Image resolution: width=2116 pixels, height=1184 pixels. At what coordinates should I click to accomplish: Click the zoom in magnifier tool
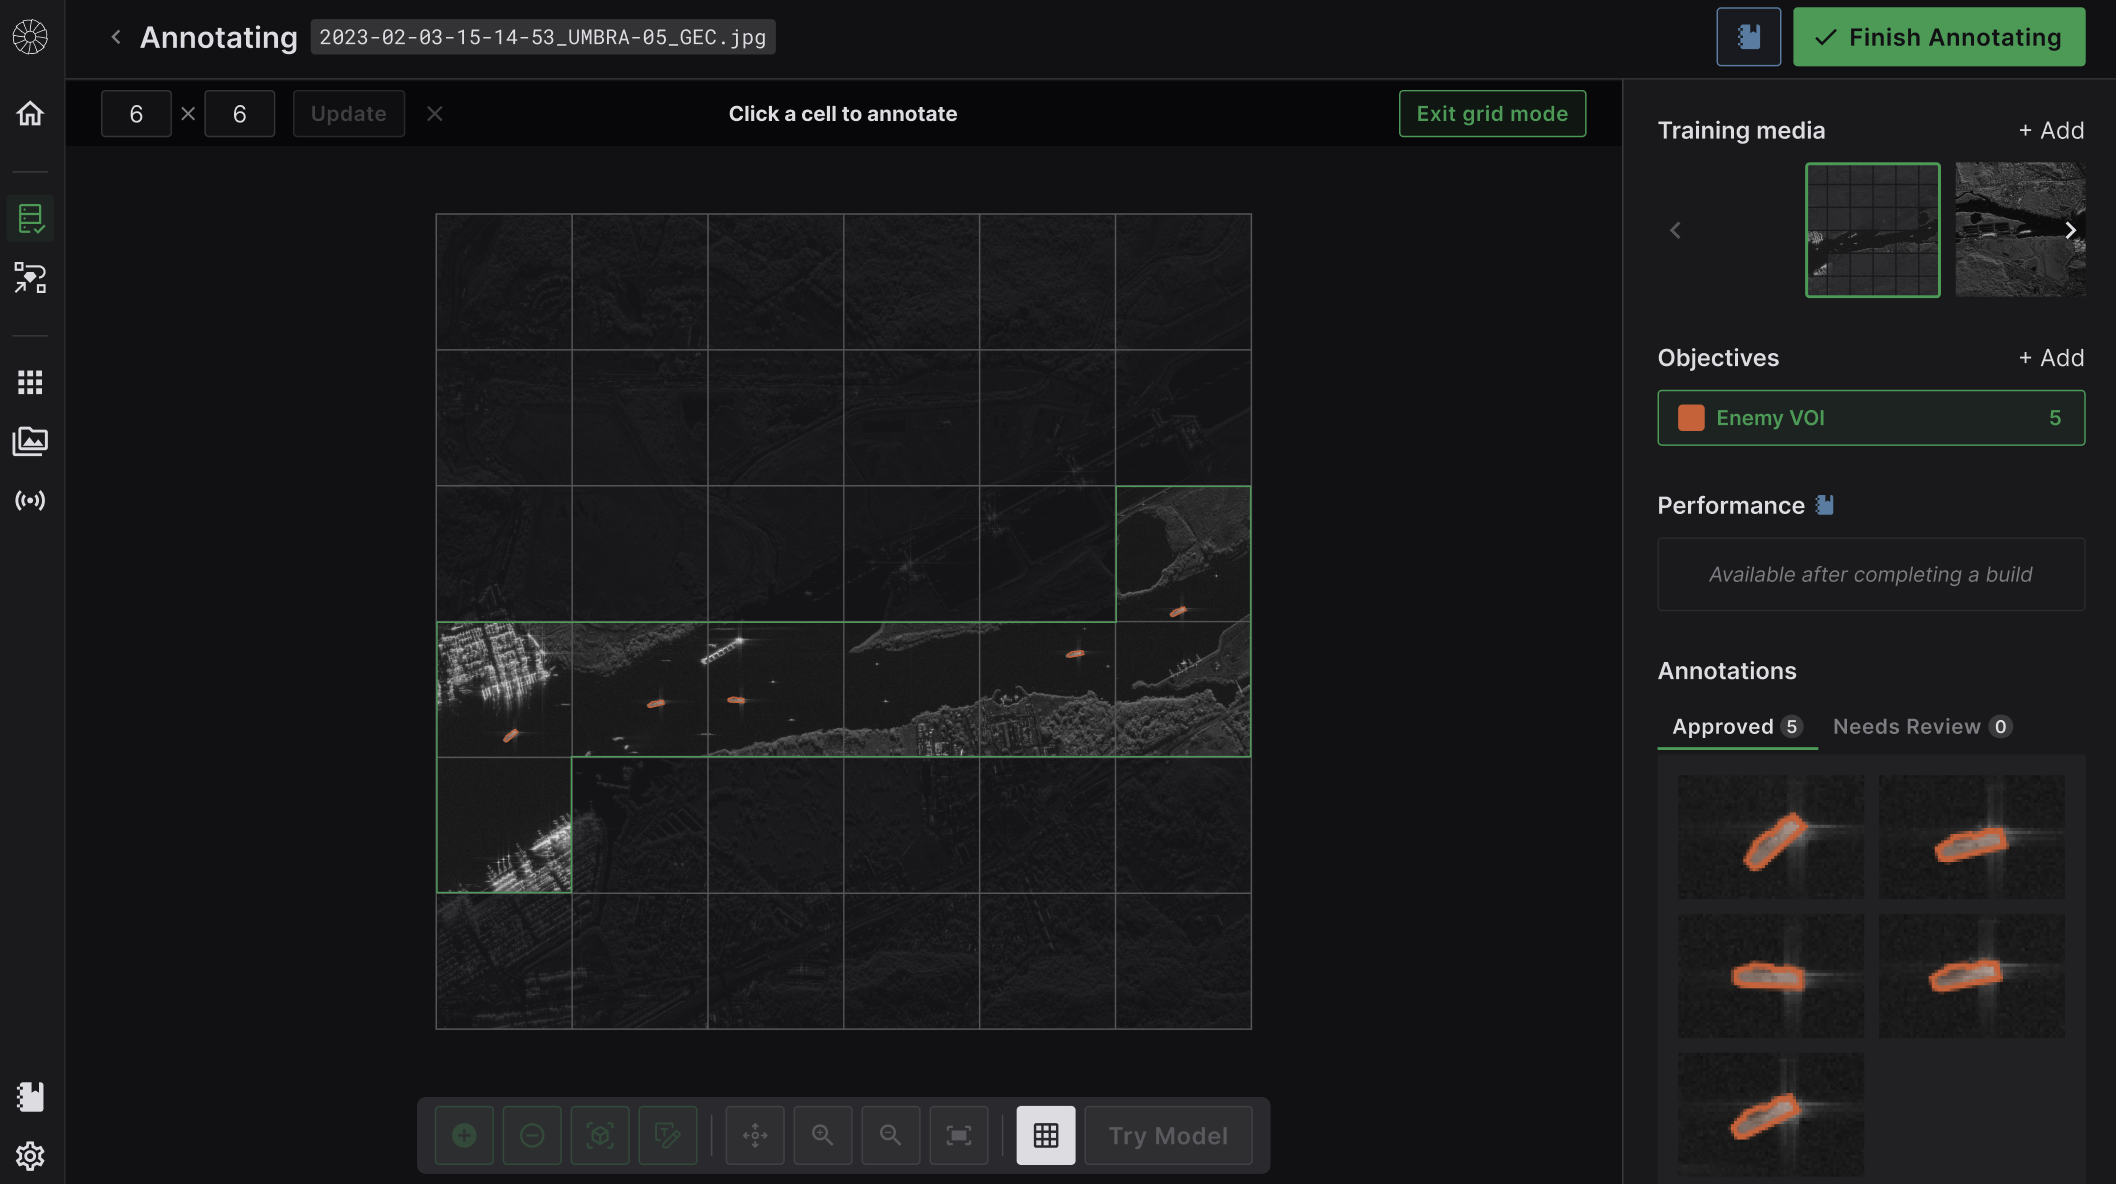coord(822,1135)
